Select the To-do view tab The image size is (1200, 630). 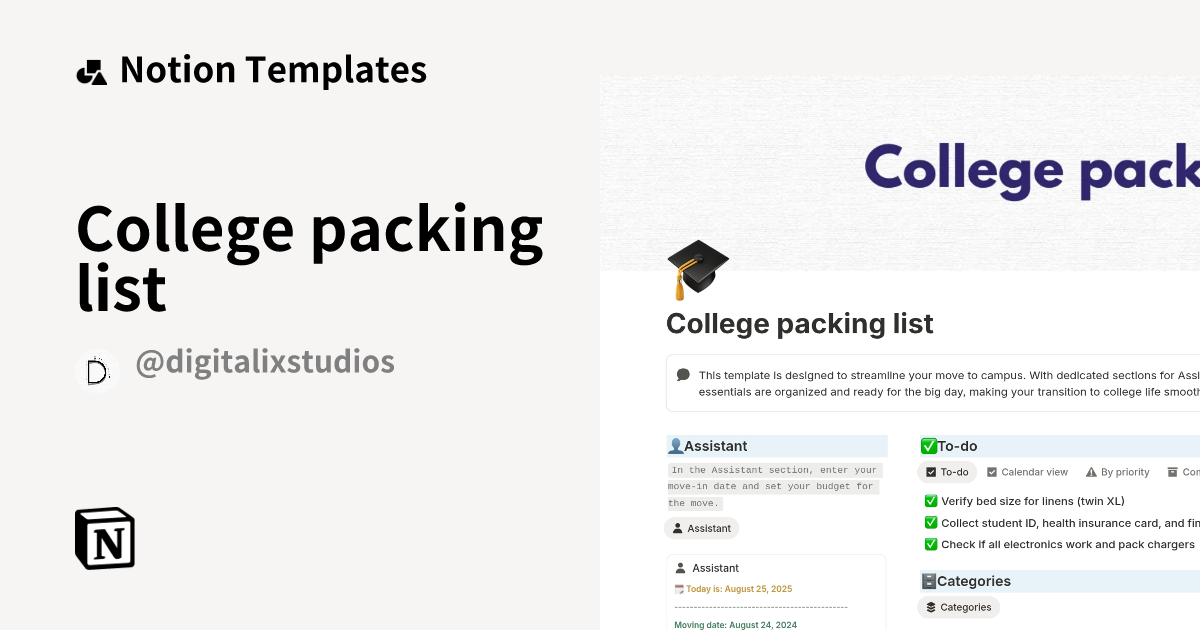946,472
